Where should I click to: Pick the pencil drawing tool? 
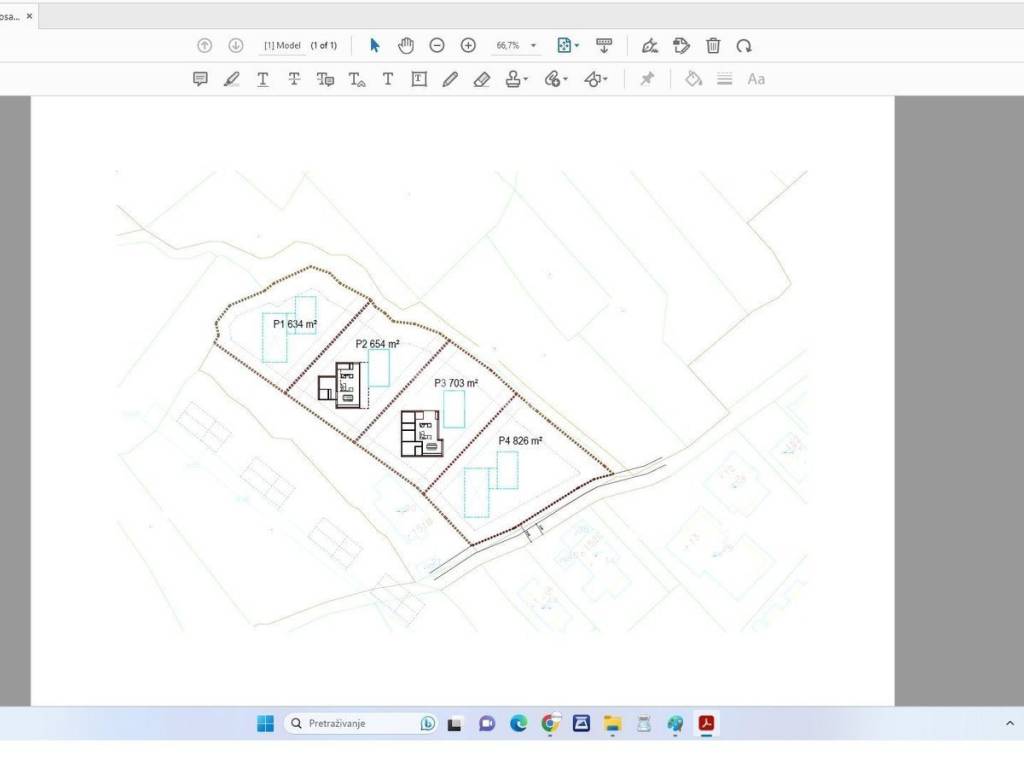pos(450,79)
